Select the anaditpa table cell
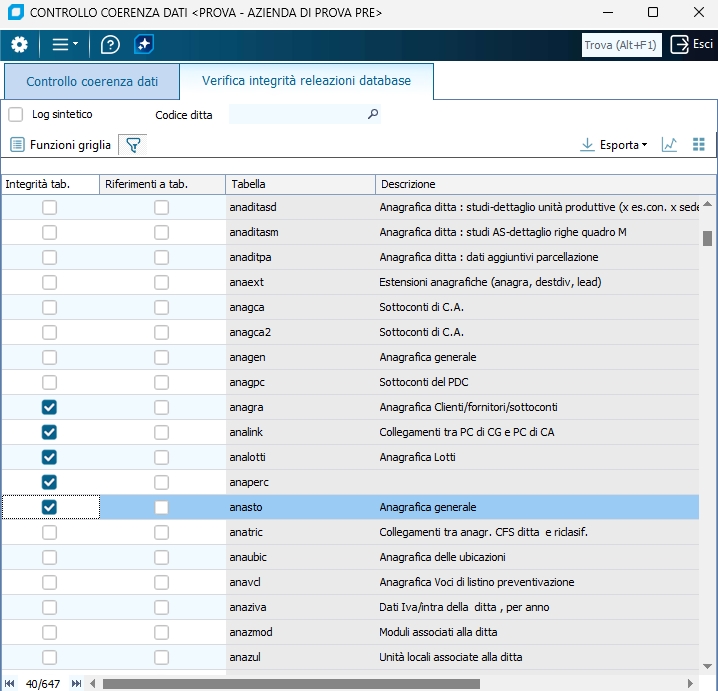This screenshot has height=691, width=718. (x=300, y=257)
